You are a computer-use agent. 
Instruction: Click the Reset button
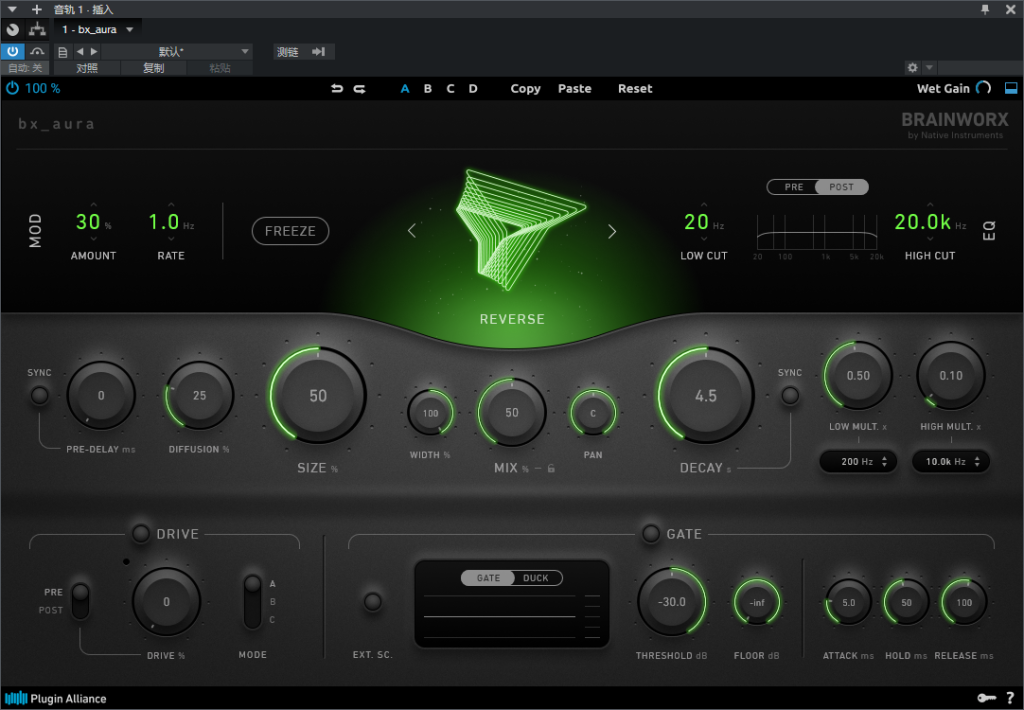[635, 89]
